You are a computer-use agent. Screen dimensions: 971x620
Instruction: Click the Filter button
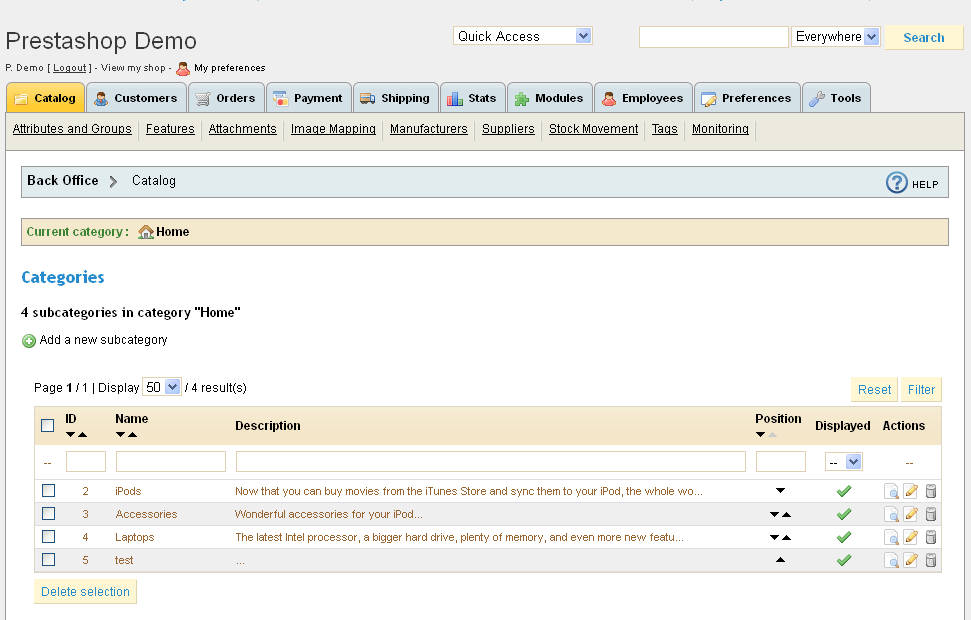[x=921, y=390]
